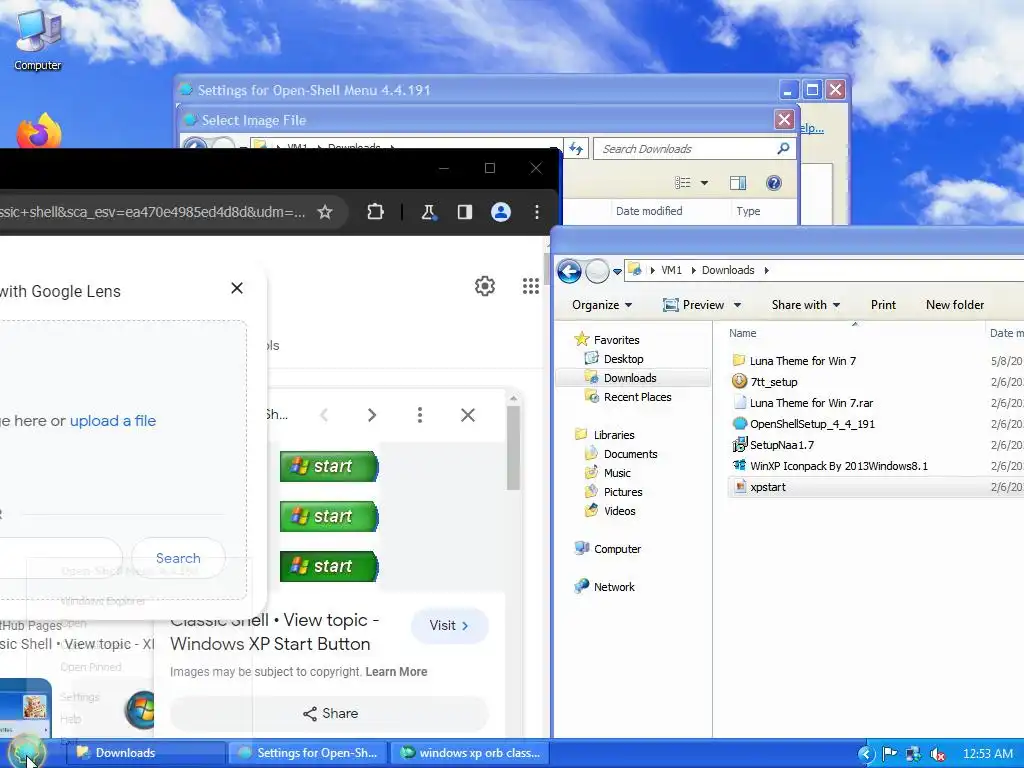Image resolution: width=1024 pixels, height=768 pixels.
Task: Expand the Preview dropdown arrow
Action: pyautogui.click(x=737, y=305)
